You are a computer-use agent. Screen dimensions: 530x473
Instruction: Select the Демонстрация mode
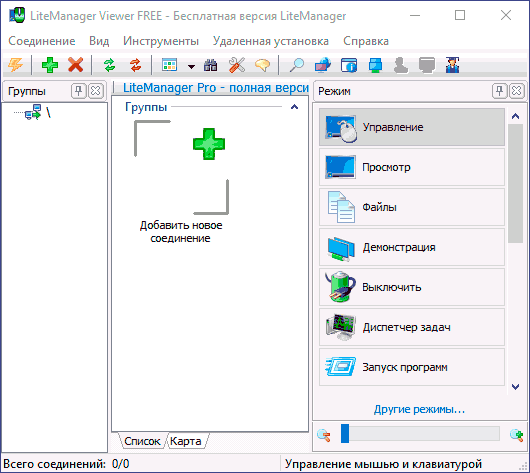point(412,247)
